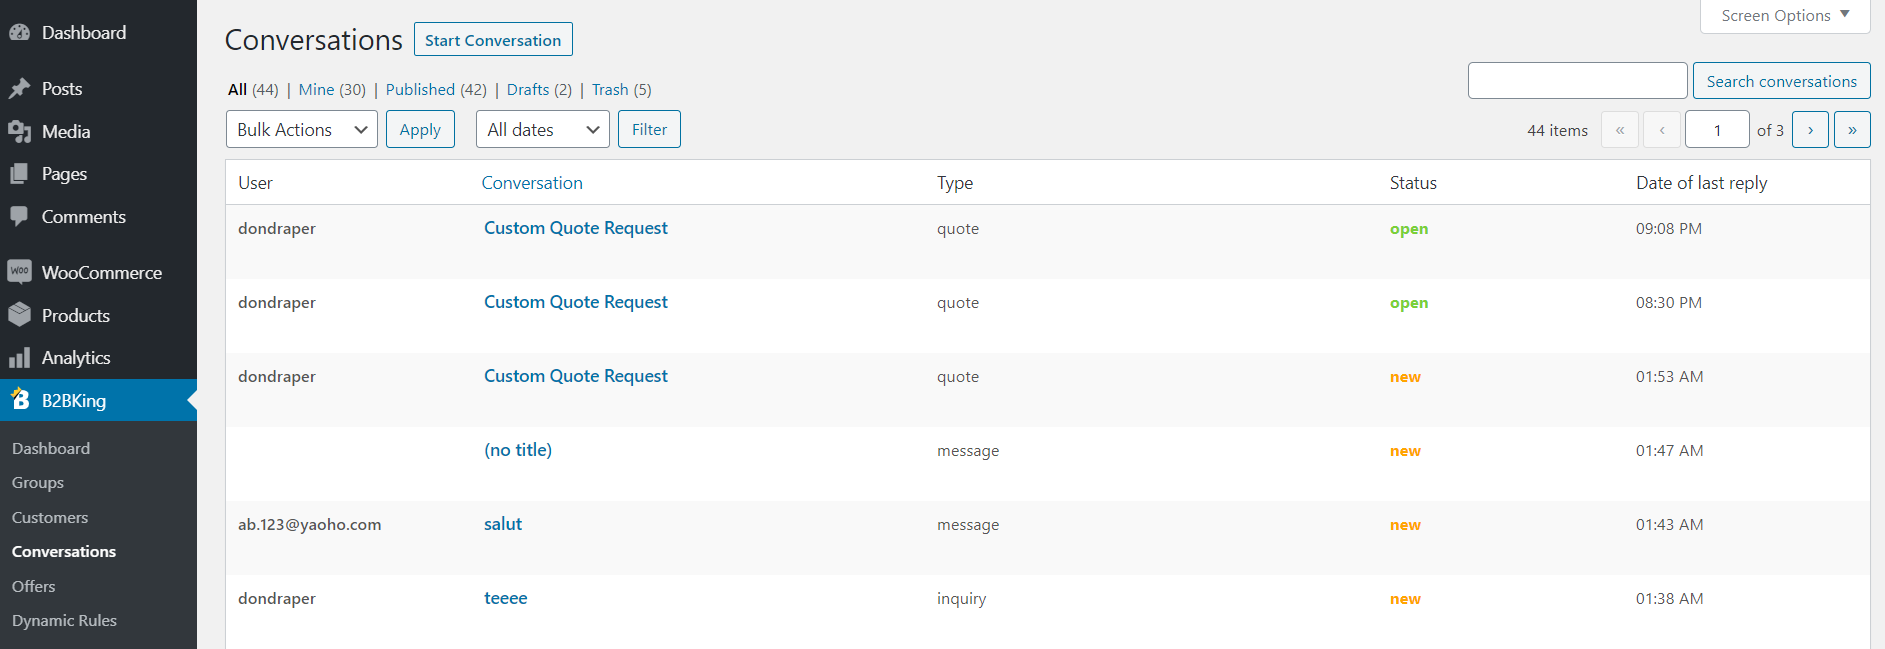Click the Posts pushpin icon
The image size is (1885, 649).
click(x=19, y=89)
